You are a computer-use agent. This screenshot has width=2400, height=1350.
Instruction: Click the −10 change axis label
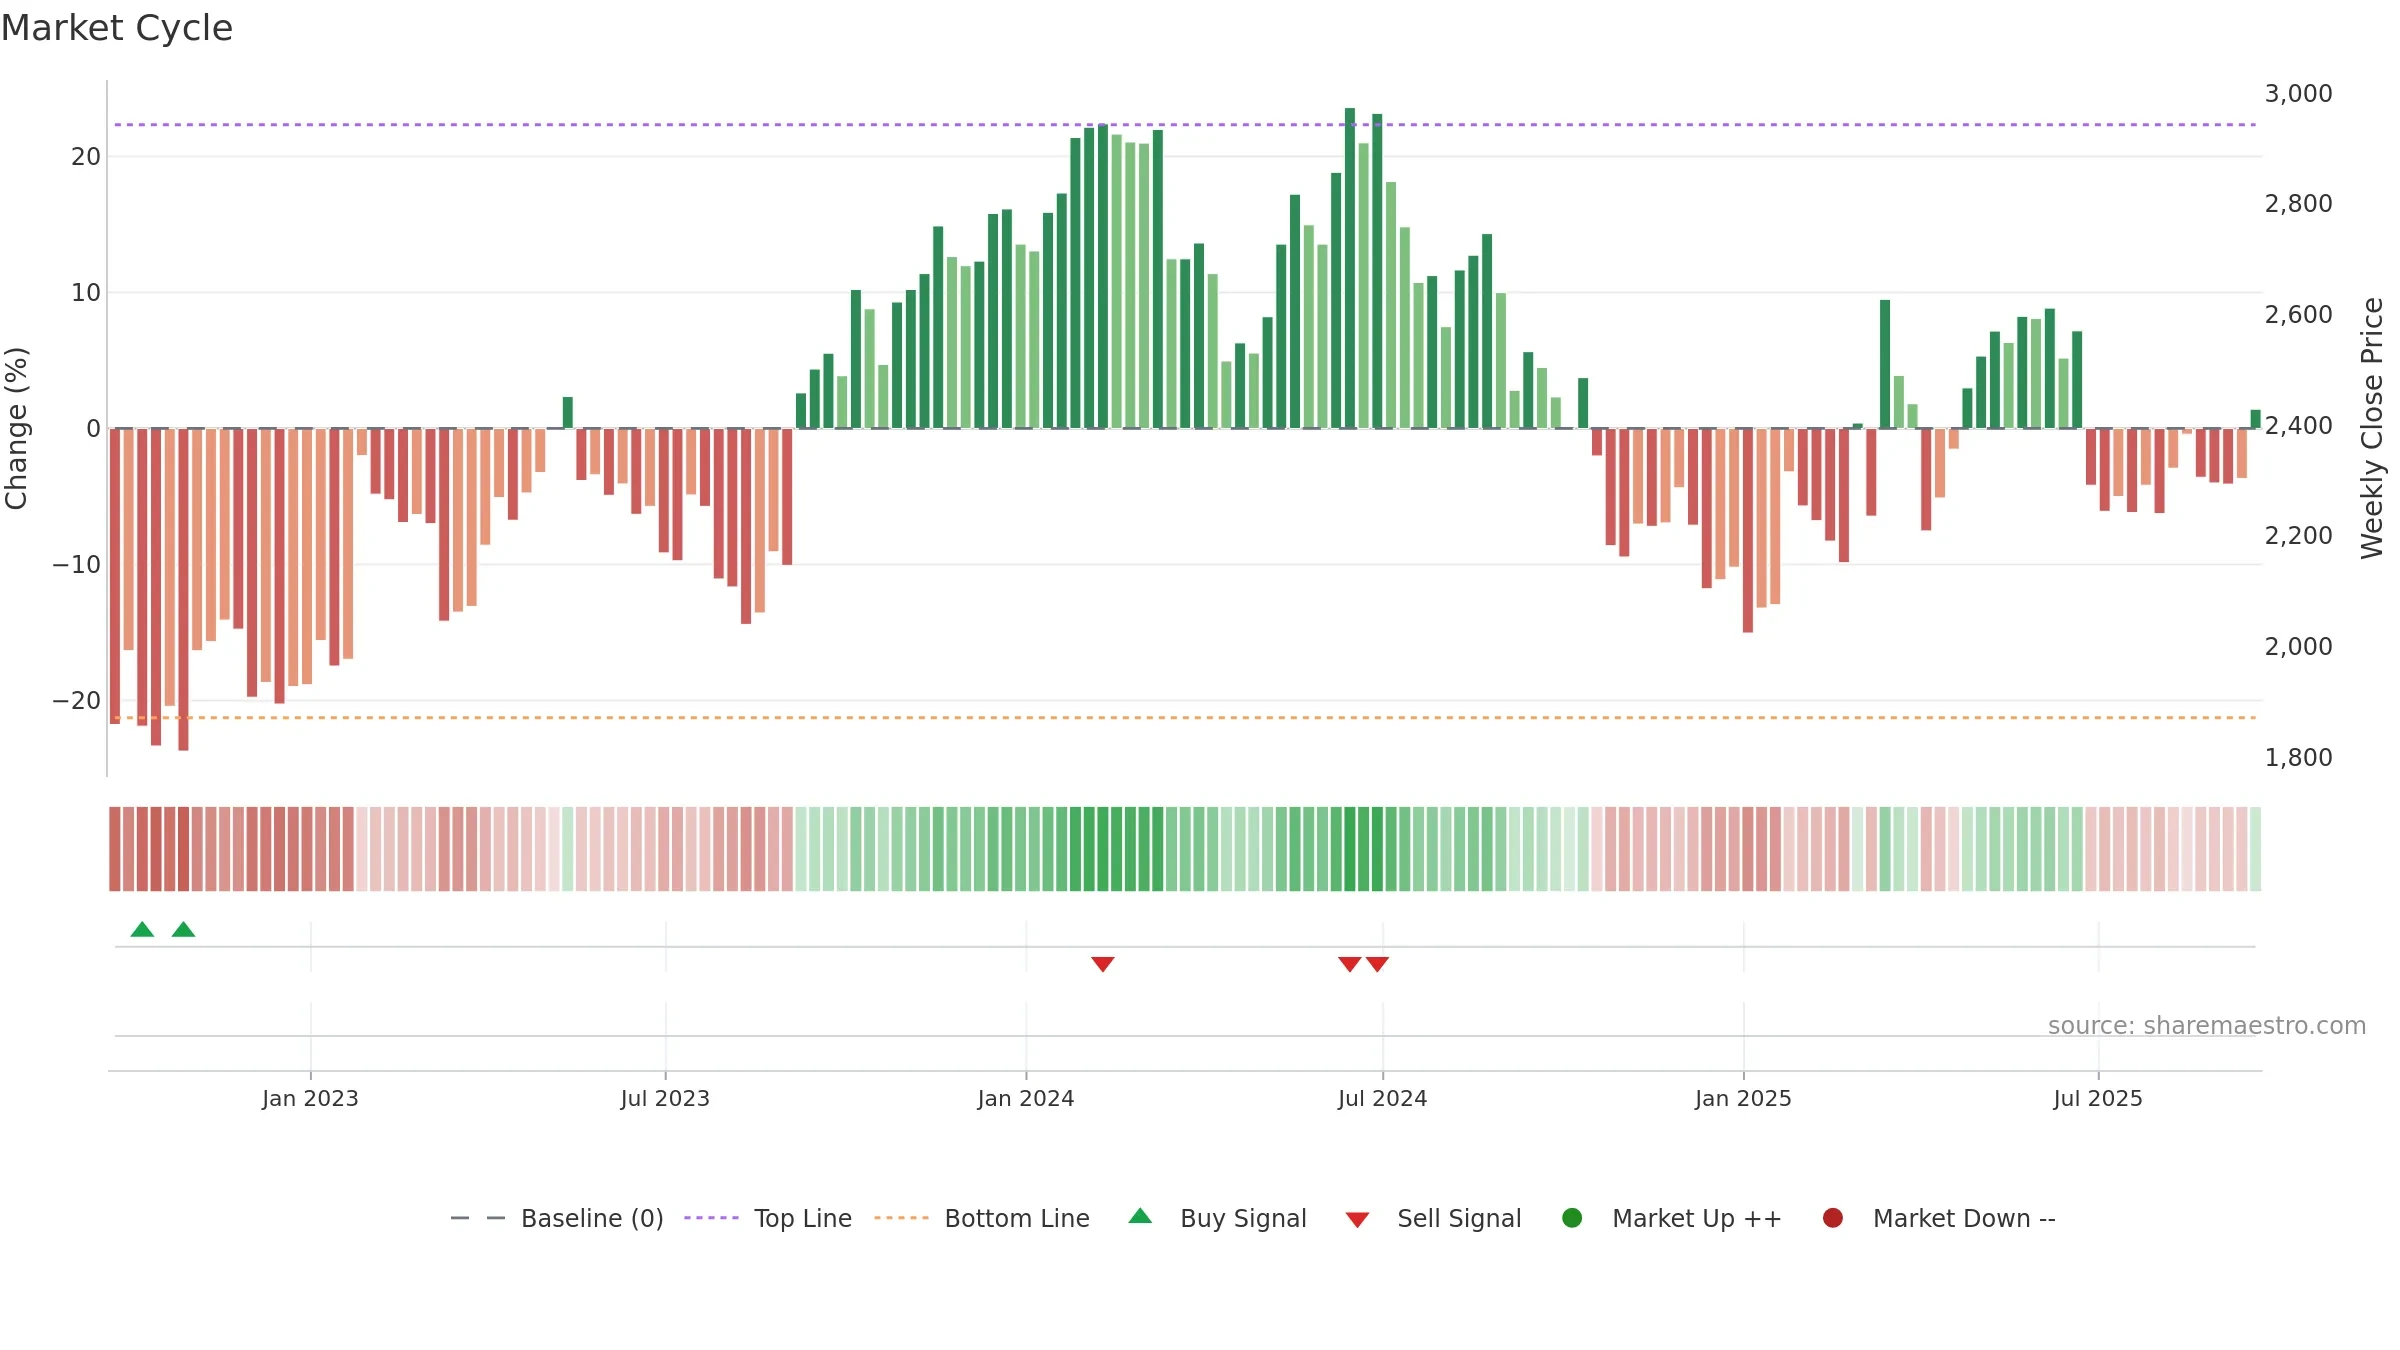click(x=76, y=565)
